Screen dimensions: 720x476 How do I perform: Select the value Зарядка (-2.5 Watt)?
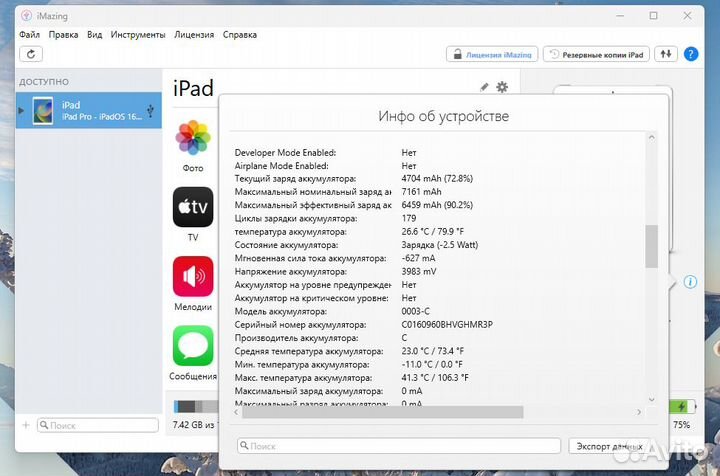point(439,245)
